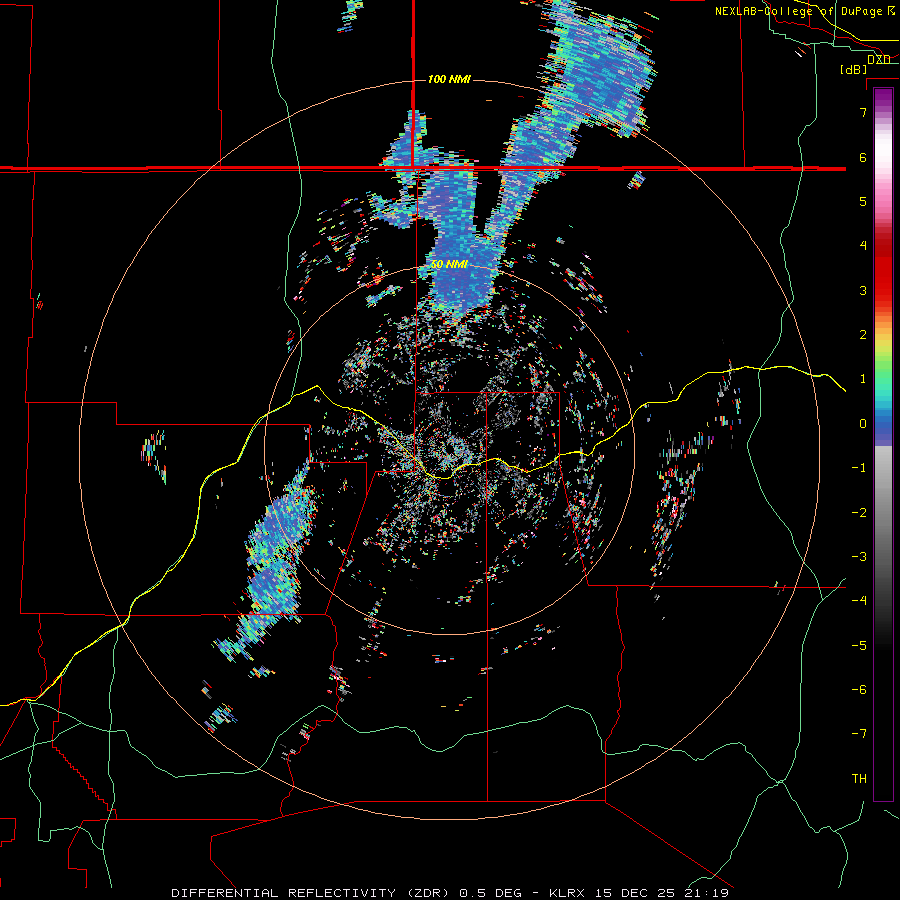
Task: Click the color scale value -6
Action: [859, 690]
